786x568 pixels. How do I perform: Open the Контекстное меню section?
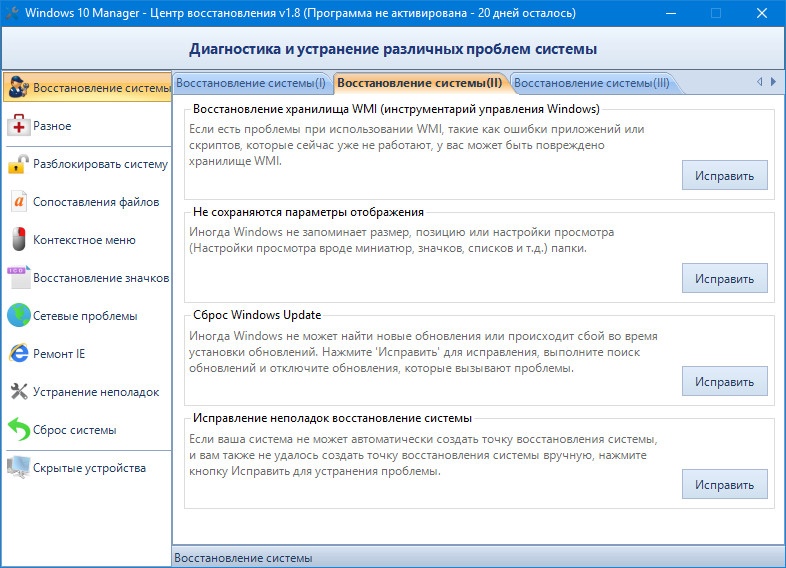tap(84, 240)
